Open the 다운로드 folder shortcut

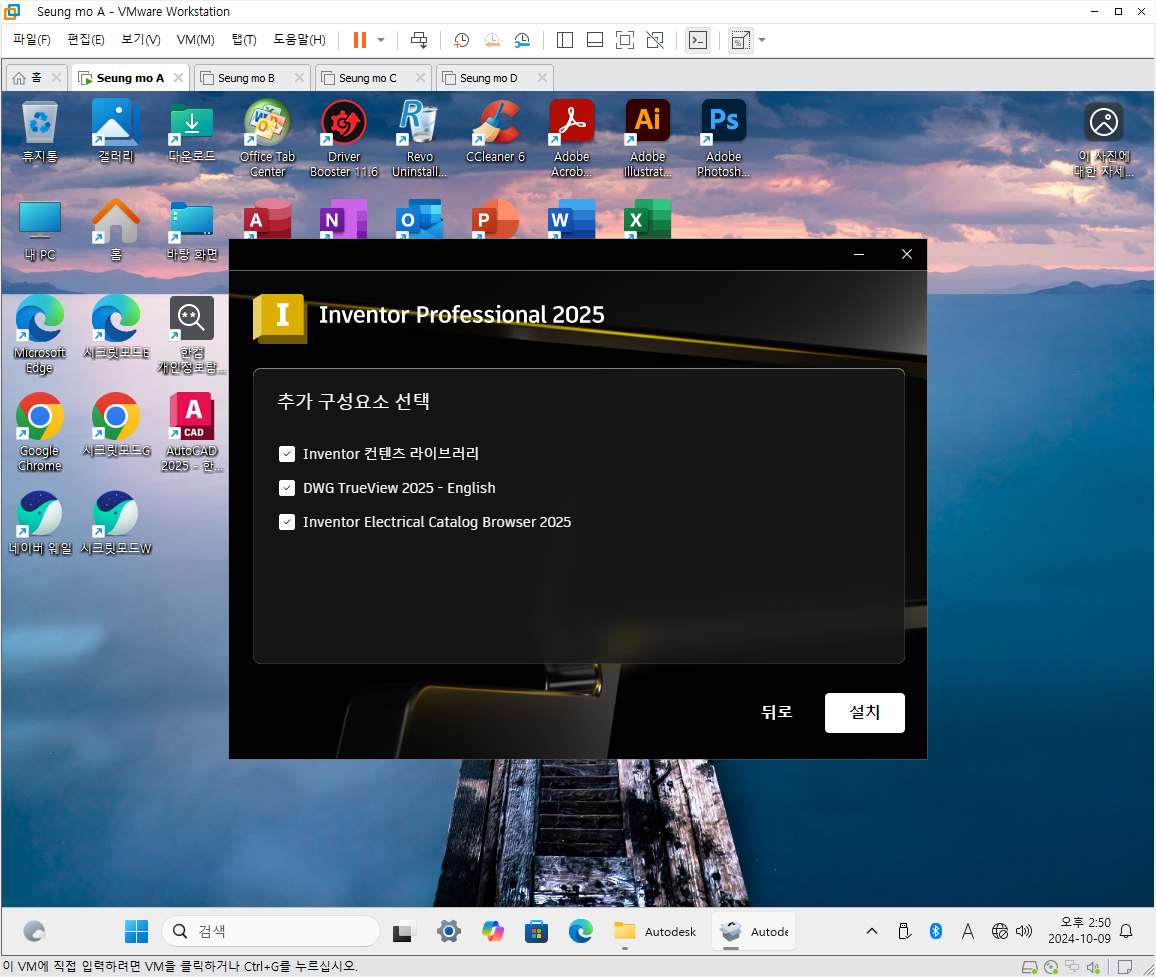point(192,132)
